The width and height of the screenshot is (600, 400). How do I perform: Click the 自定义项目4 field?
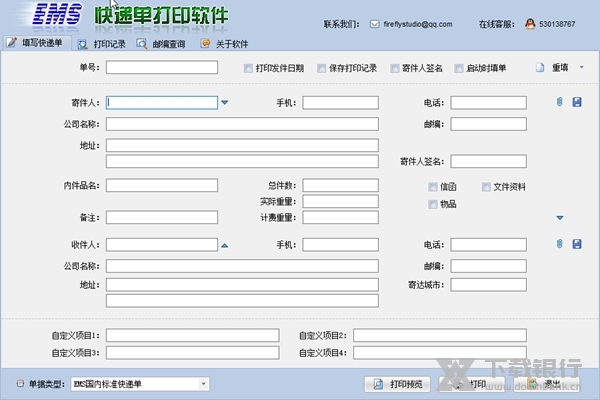tap(440, 353)
